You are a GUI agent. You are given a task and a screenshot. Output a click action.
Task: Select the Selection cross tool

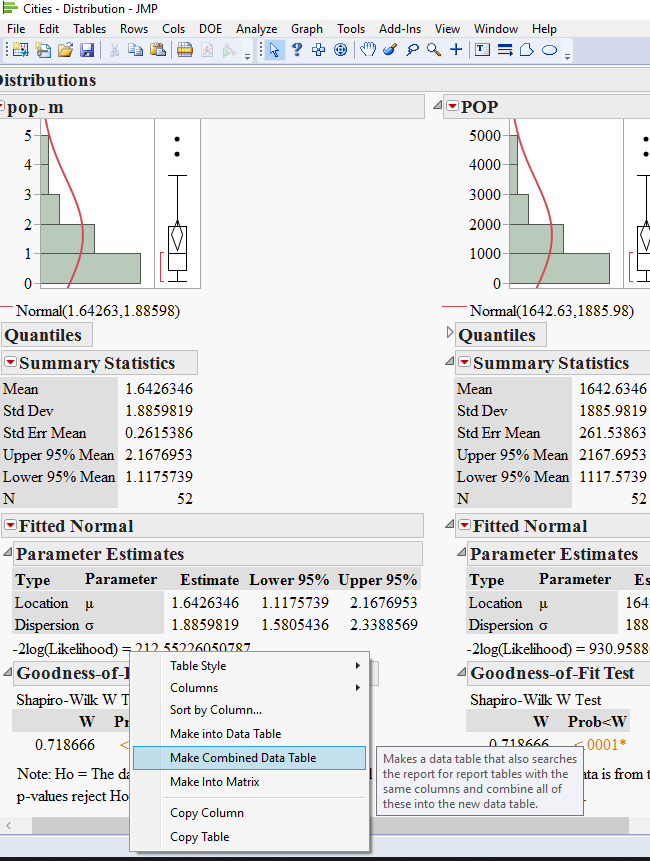(x=318, y=50)
